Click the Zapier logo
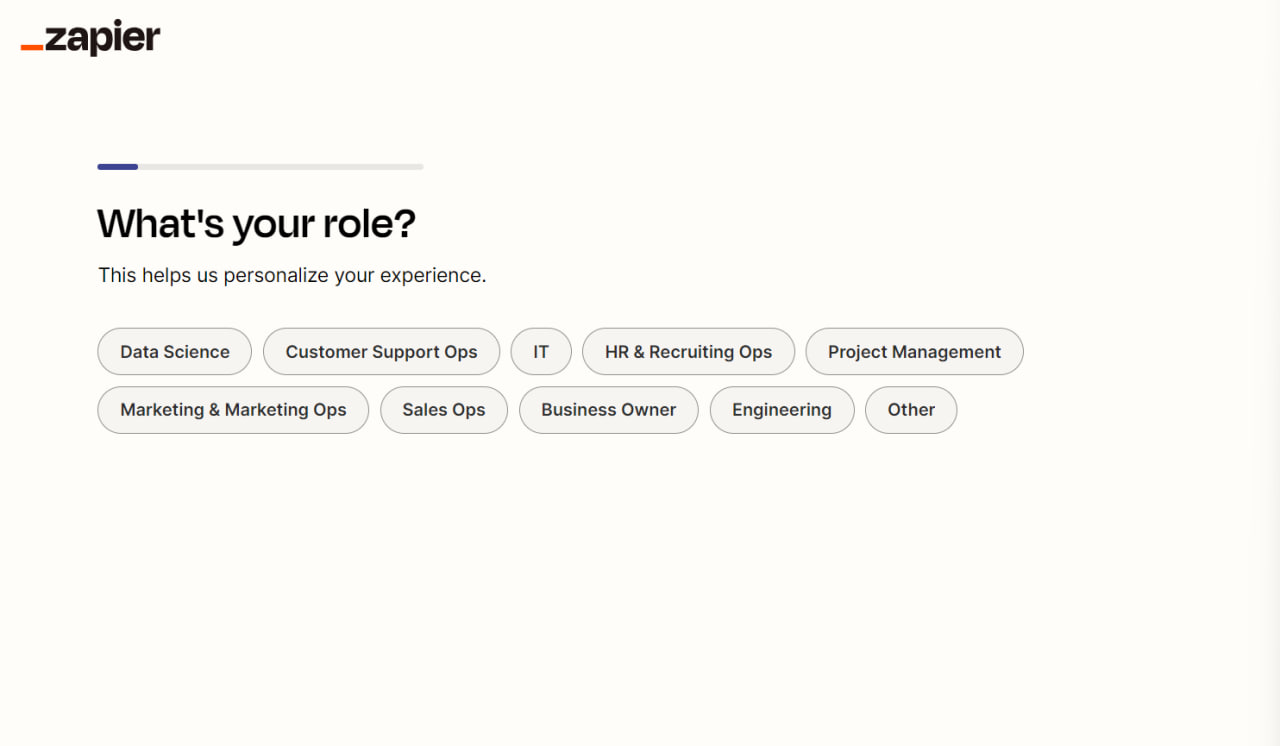The height and width of the screenshot is (746, 1280). coord(91,38)
